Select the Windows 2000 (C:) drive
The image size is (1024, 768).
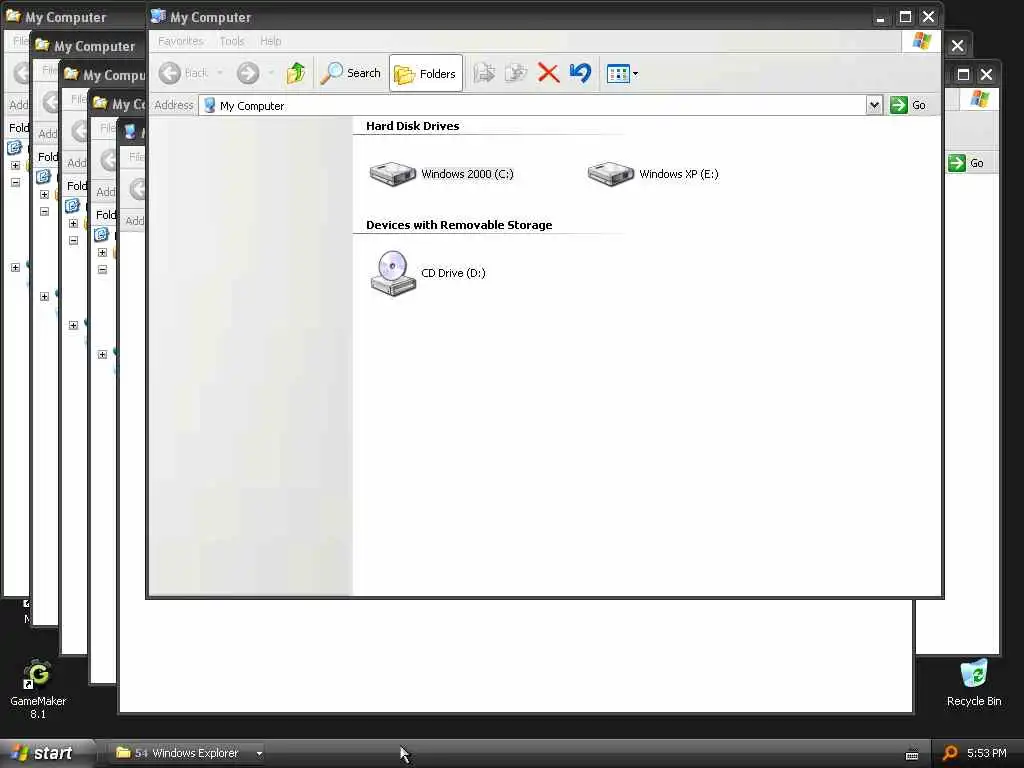click(x=442, y=174)
